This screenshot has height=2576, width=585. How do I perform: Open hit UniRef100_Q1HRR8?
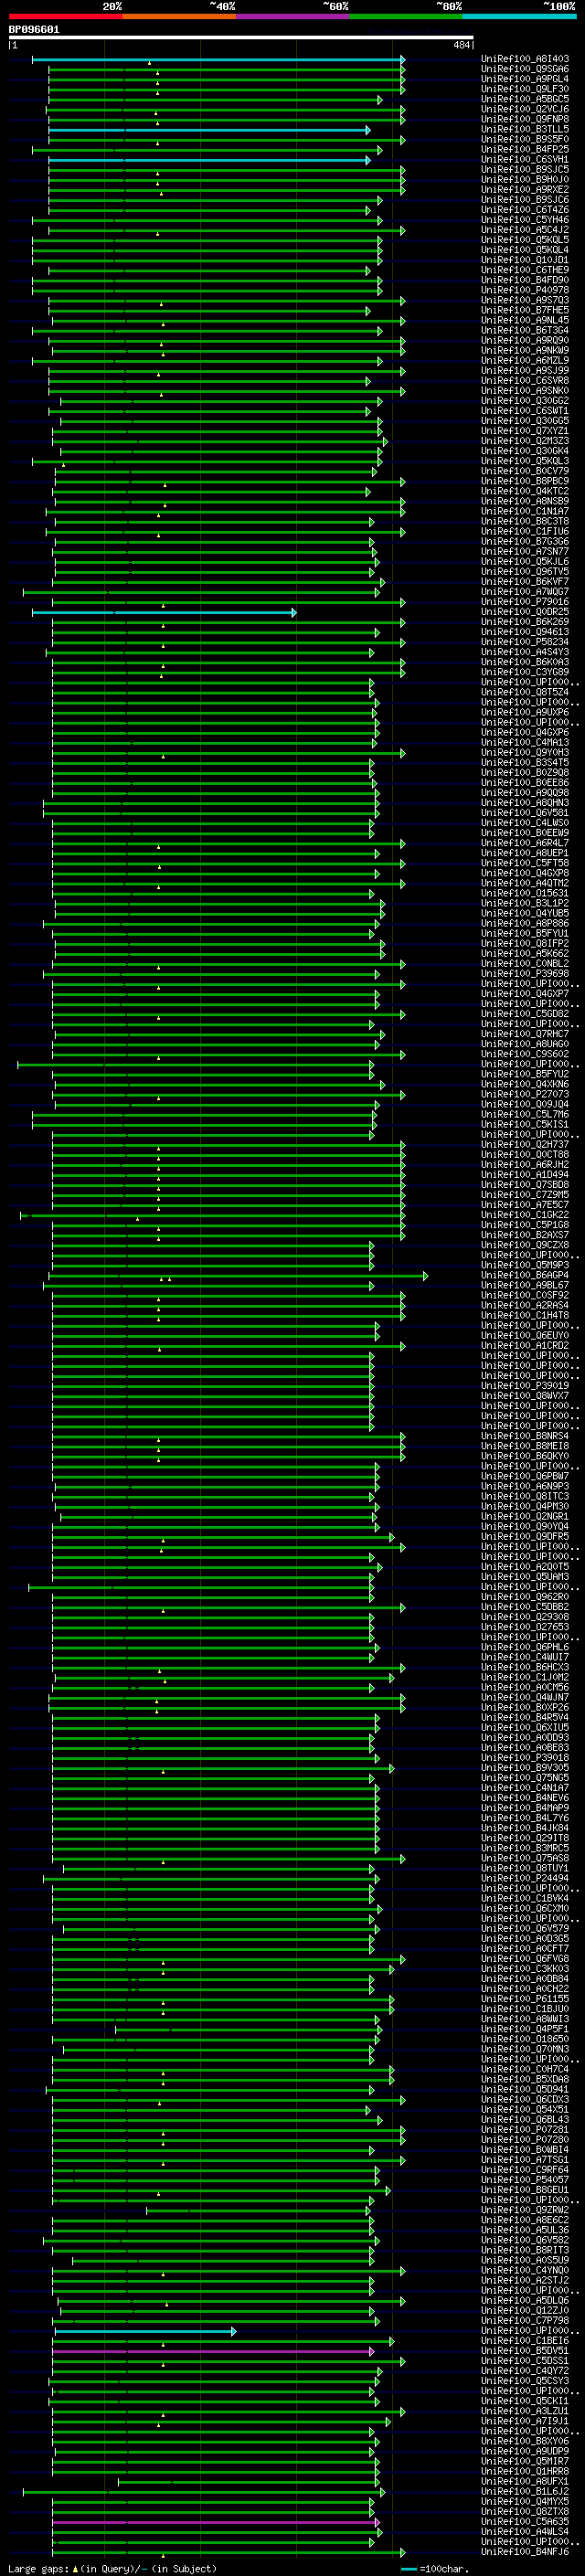click(525, 2471)
